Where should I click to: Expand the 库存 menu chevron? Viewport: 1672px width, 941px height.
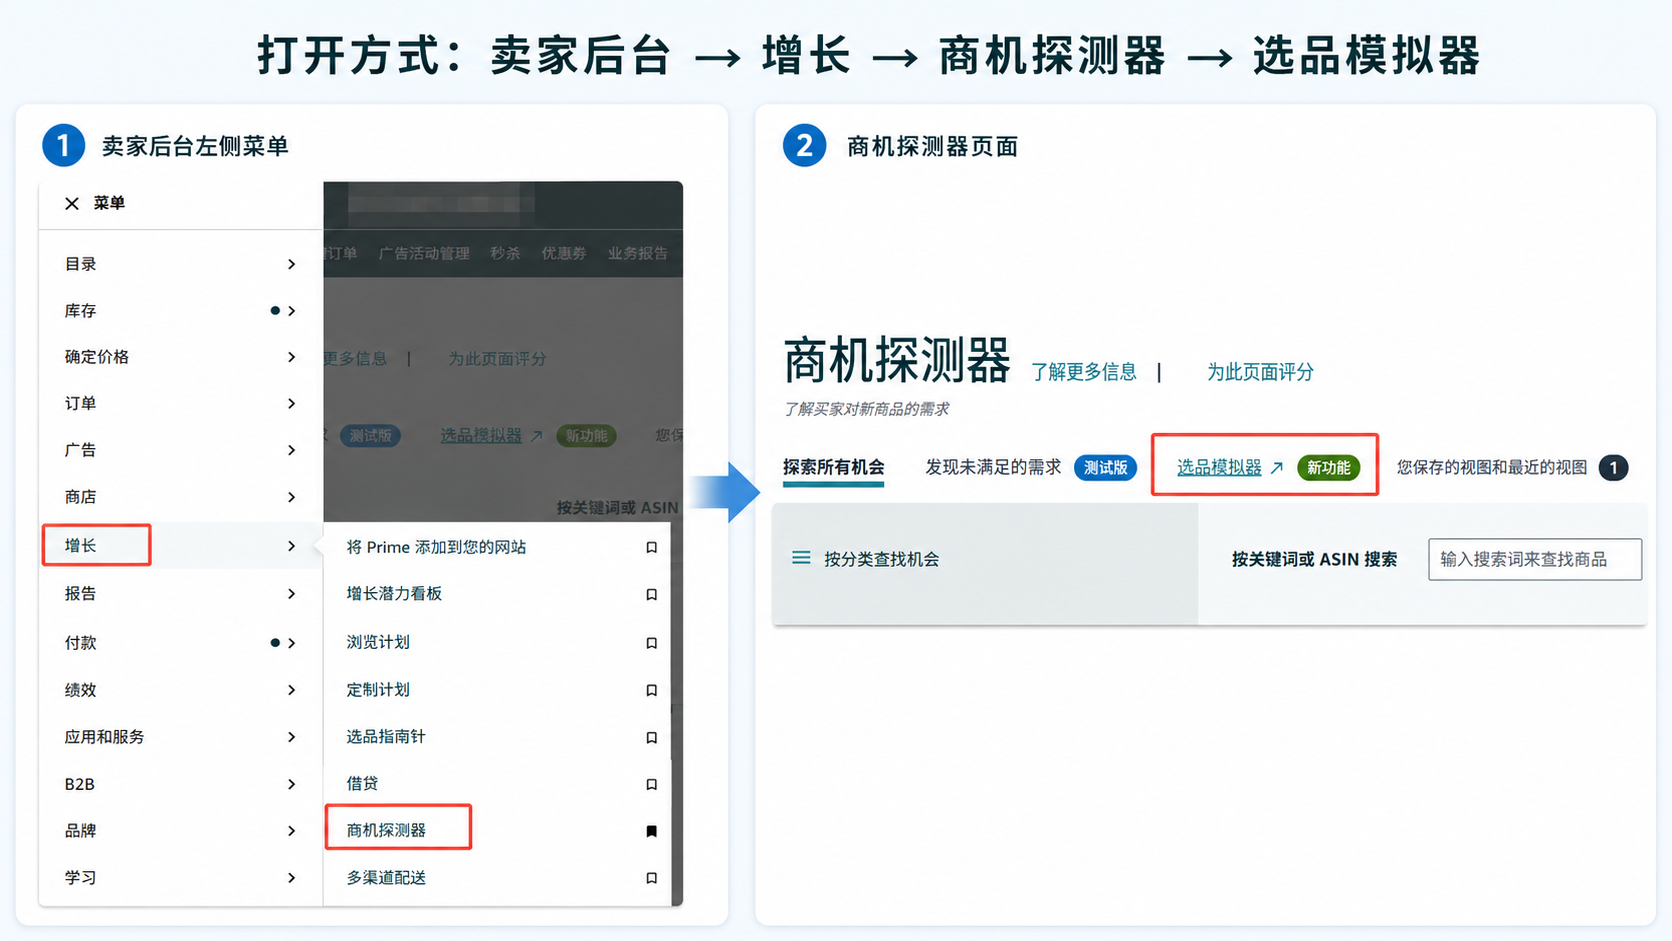(x=291, y=311)
